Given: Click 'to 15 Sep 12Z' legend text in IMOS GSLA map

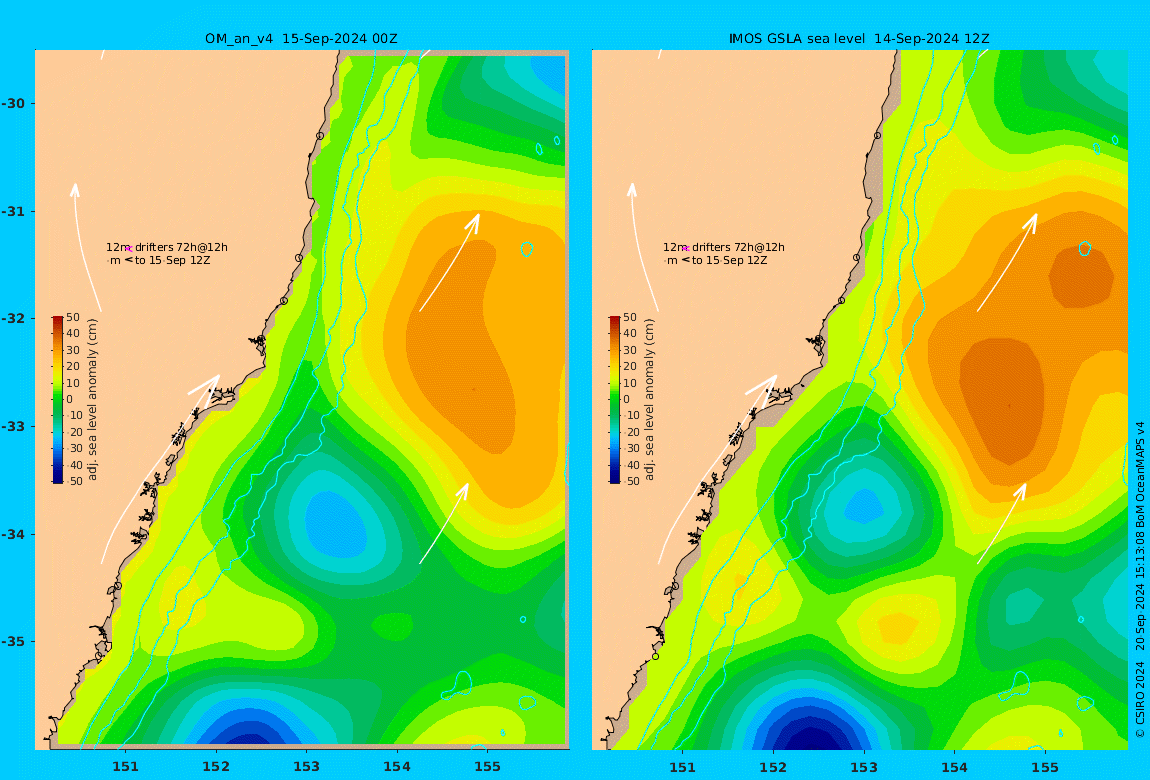Looking at the screenshot, I should point(730,260).
